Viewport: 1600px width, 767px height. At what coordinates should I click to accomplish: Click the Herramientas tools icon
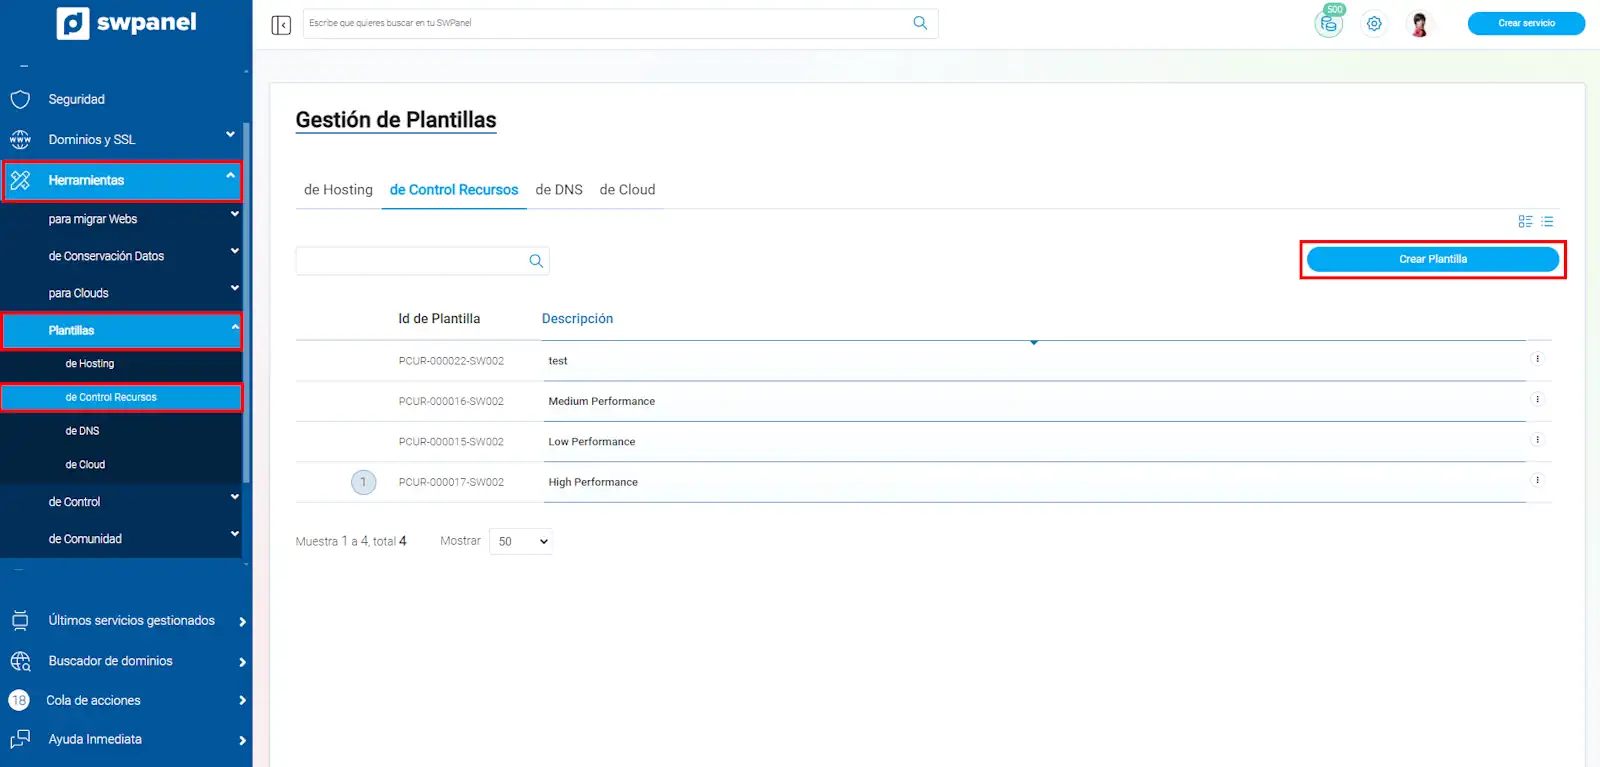pos(20,181)
